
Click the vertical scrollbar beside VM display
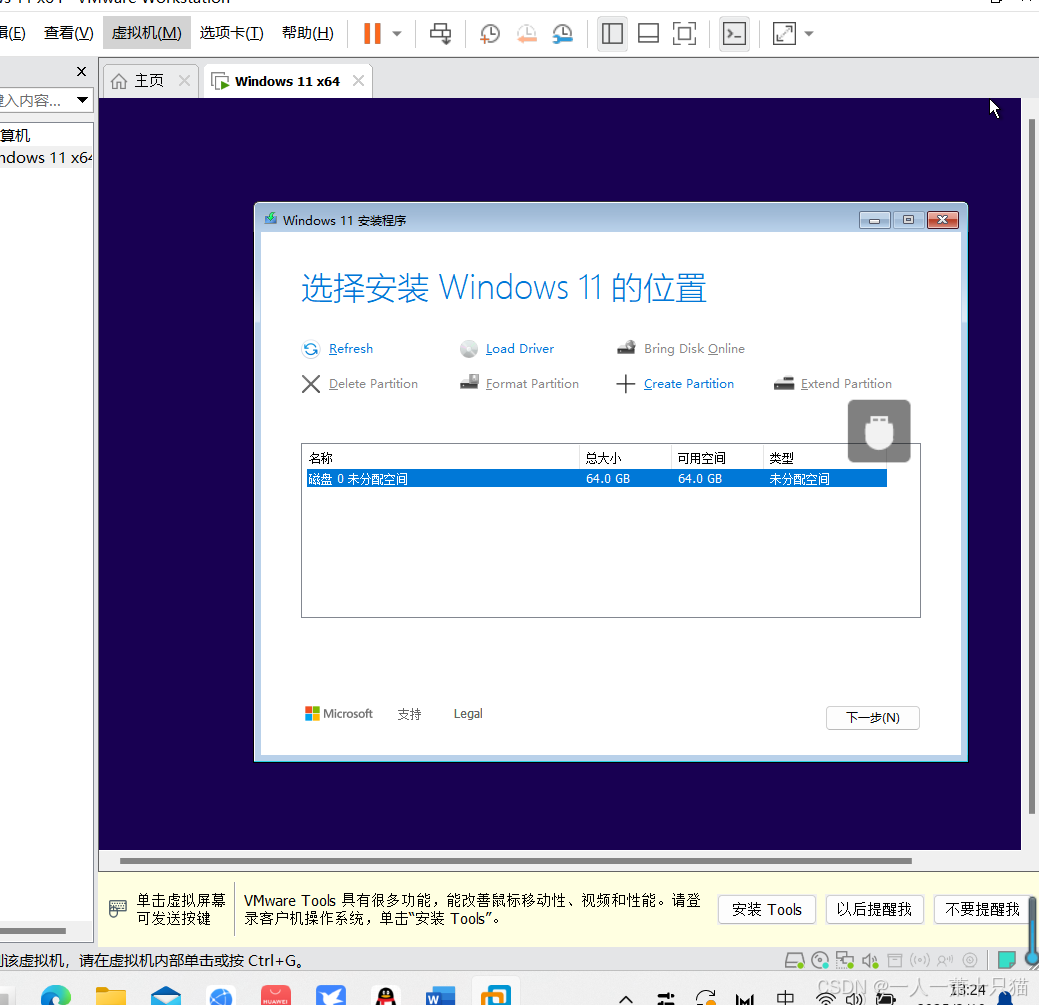[1032, 466]
